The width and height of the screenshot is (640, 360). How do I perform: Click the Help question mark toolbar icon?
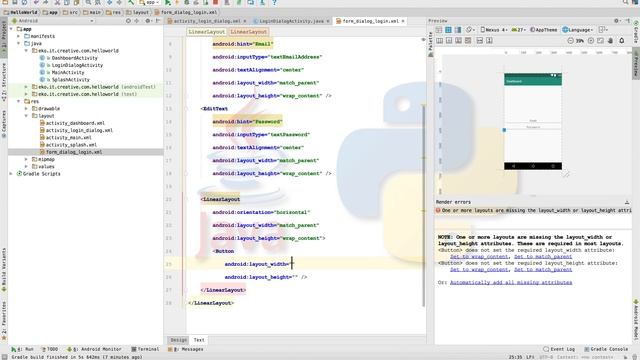pos(275,2)
